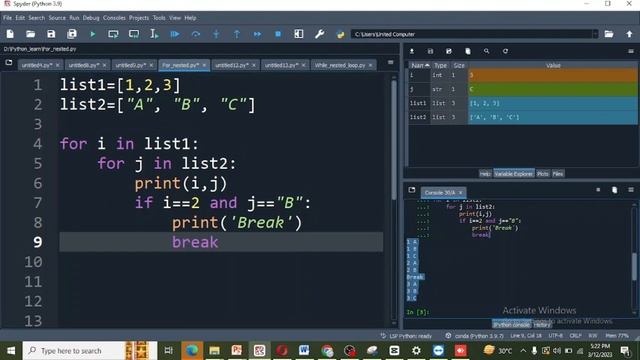This screenshot has width=640, height=360.
Task: Step into function debugger icon
Action: click(216, 34)
